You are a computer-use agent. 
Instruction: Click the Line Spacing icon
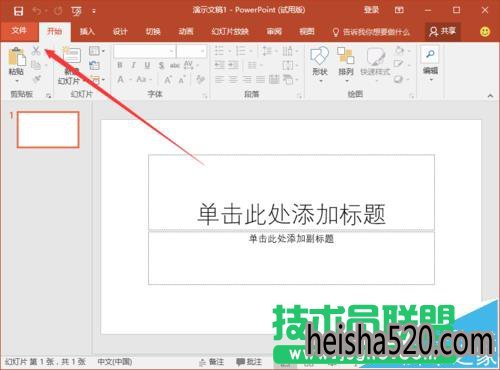(x=267, y=51)
